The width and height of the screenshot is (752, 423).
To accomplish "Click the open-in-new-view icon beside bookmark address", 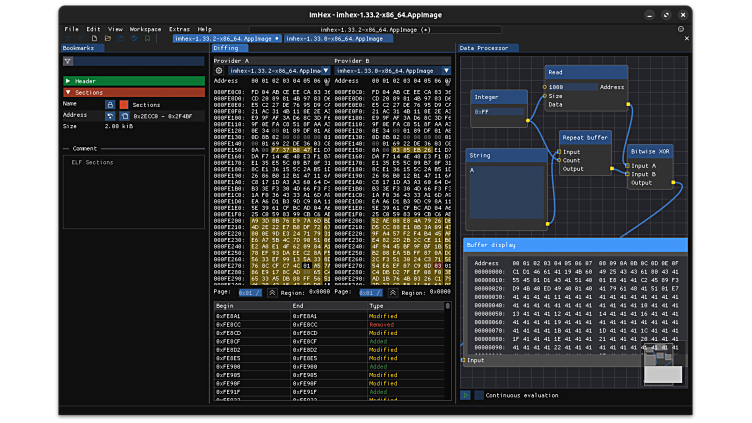I will 124,116.
